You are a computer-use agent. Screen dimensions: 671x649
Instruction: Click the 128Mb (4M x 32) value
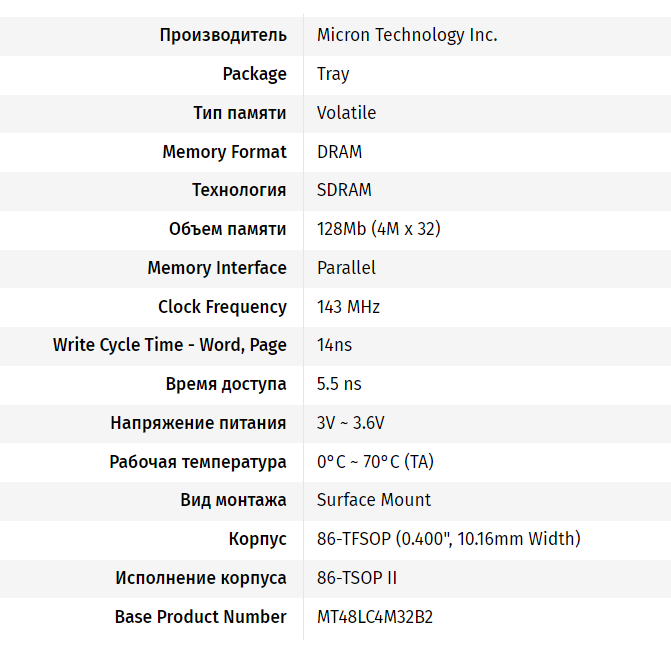point(378,229)
